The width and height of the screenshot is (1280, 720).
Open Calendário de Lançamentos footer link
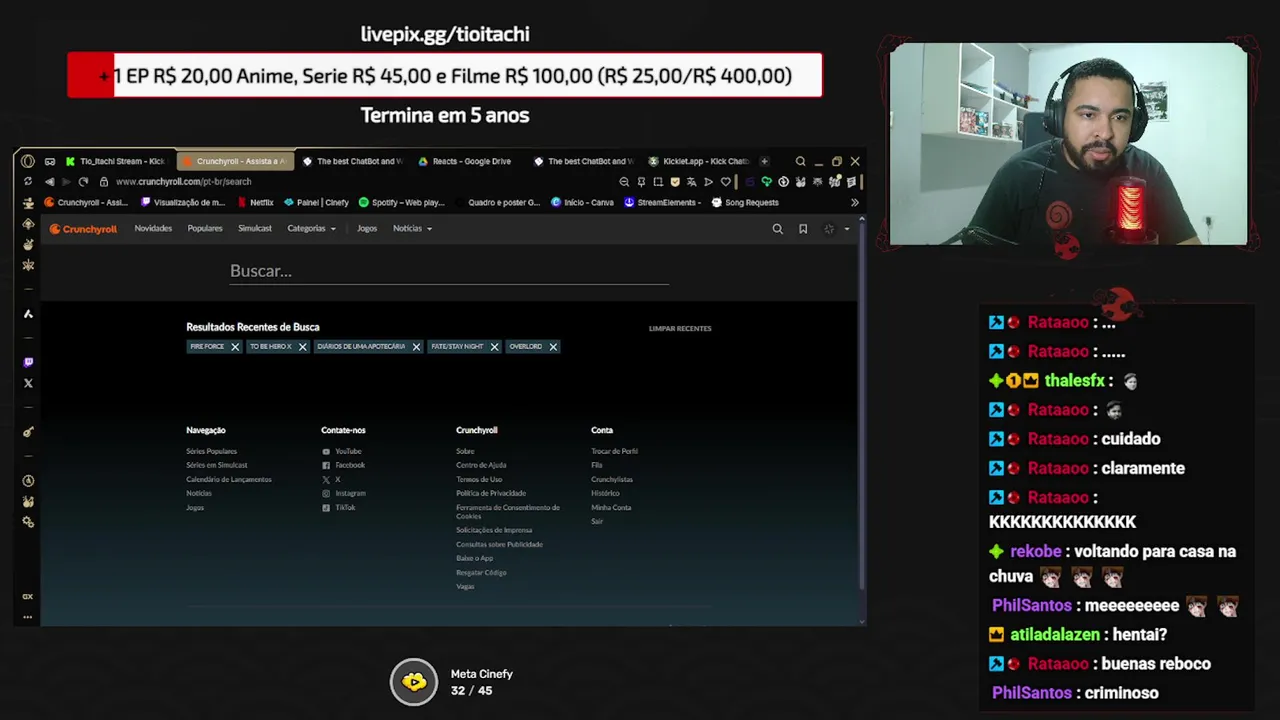228,479
